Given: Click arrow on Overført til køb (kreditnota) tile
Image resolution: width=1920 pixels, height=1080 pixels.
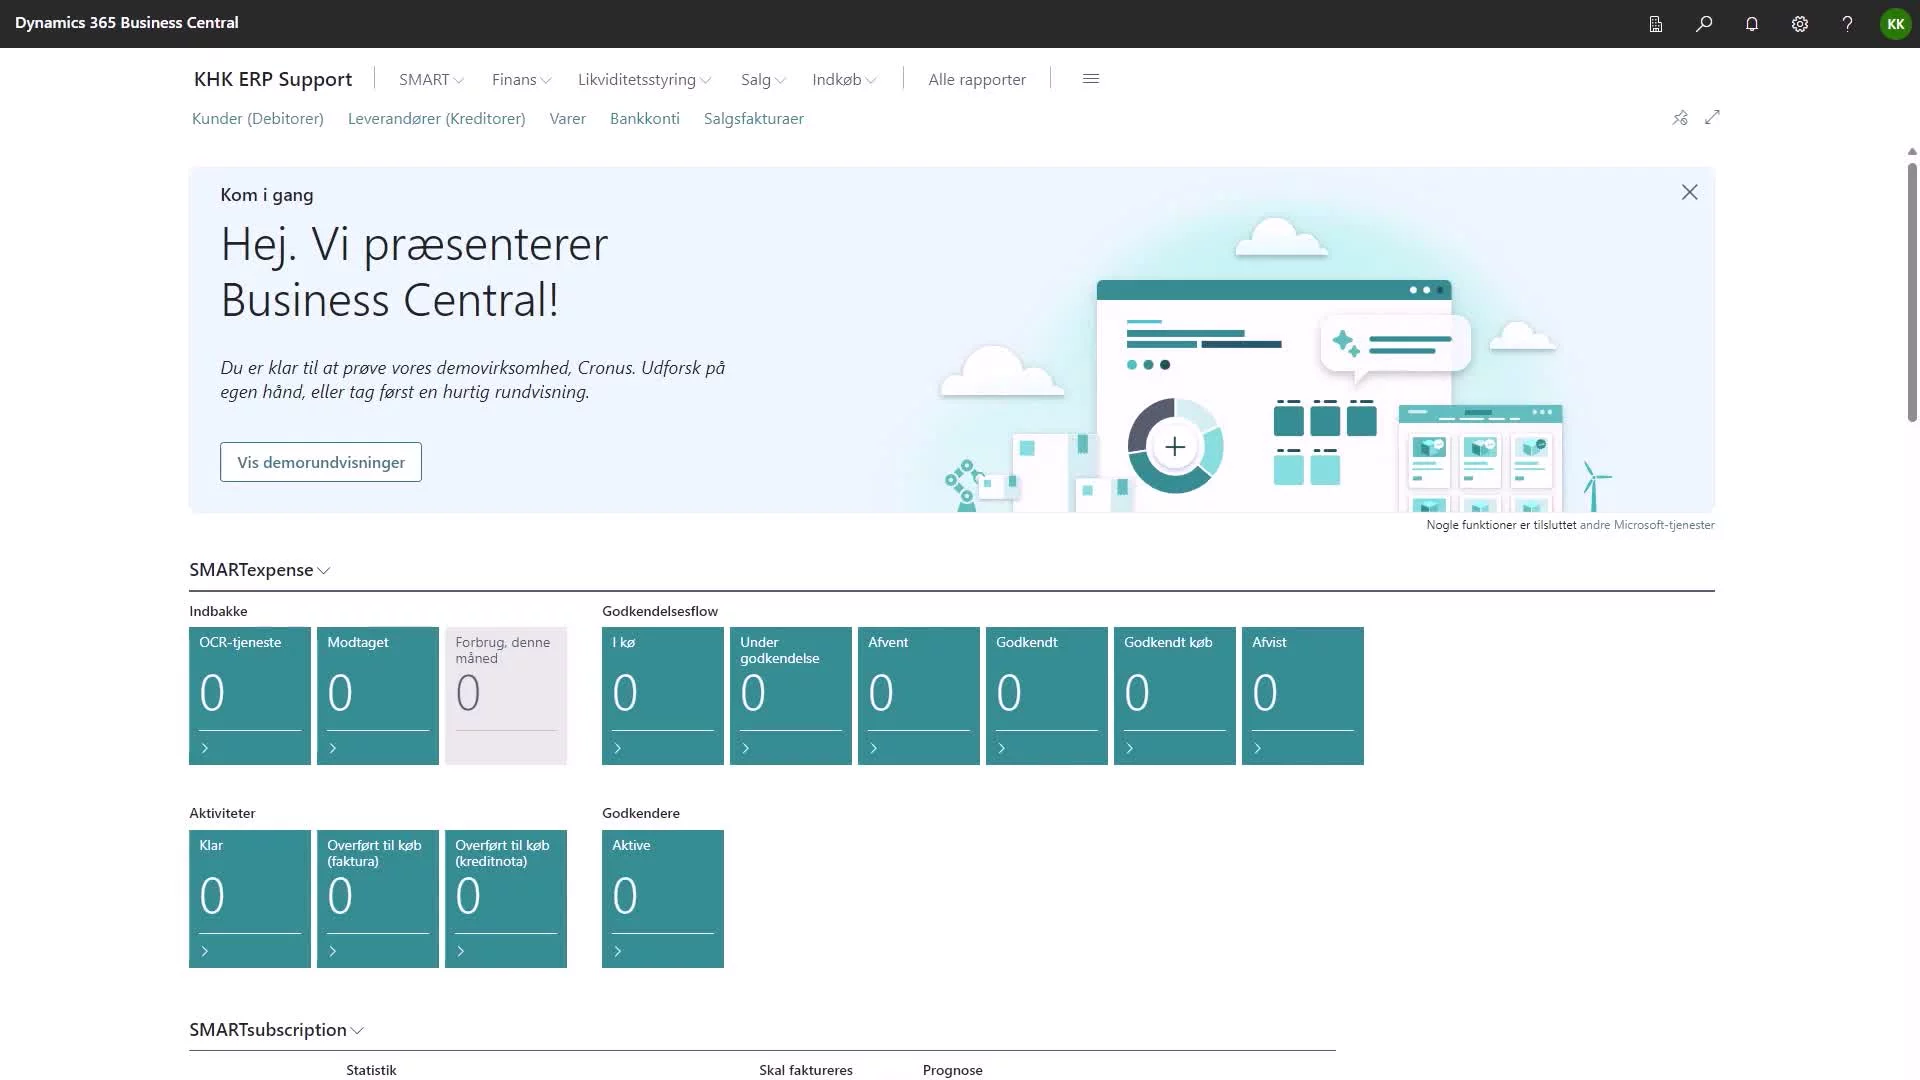Looking at the screenshot, I should (461, 951).
